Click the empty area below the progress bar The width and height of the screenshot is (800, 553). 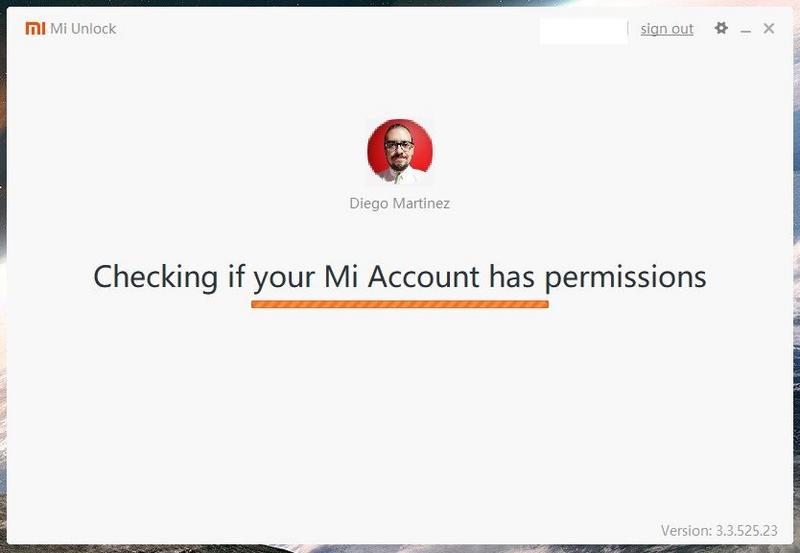point(400,408)
